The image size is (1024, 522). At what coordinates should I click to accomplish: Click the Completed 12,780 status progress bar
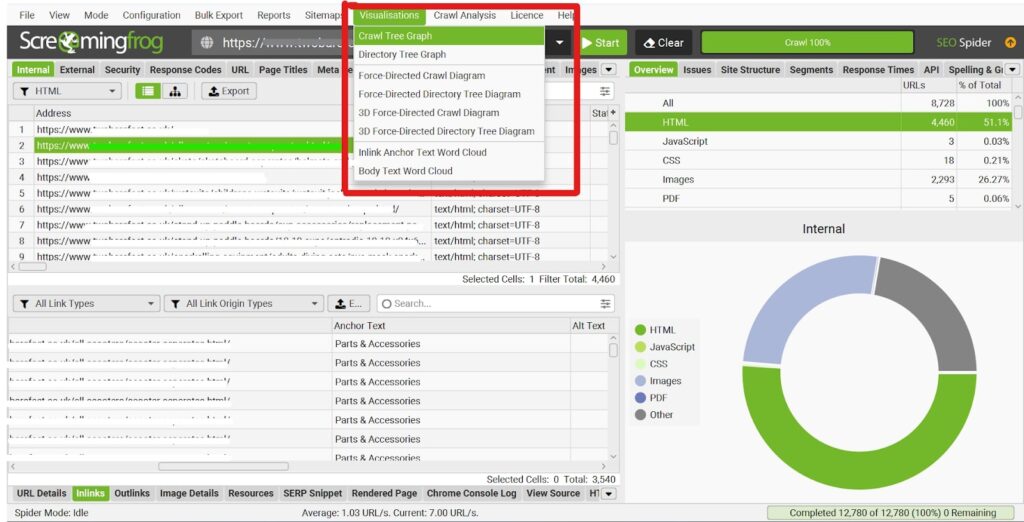tap(893, 513)
